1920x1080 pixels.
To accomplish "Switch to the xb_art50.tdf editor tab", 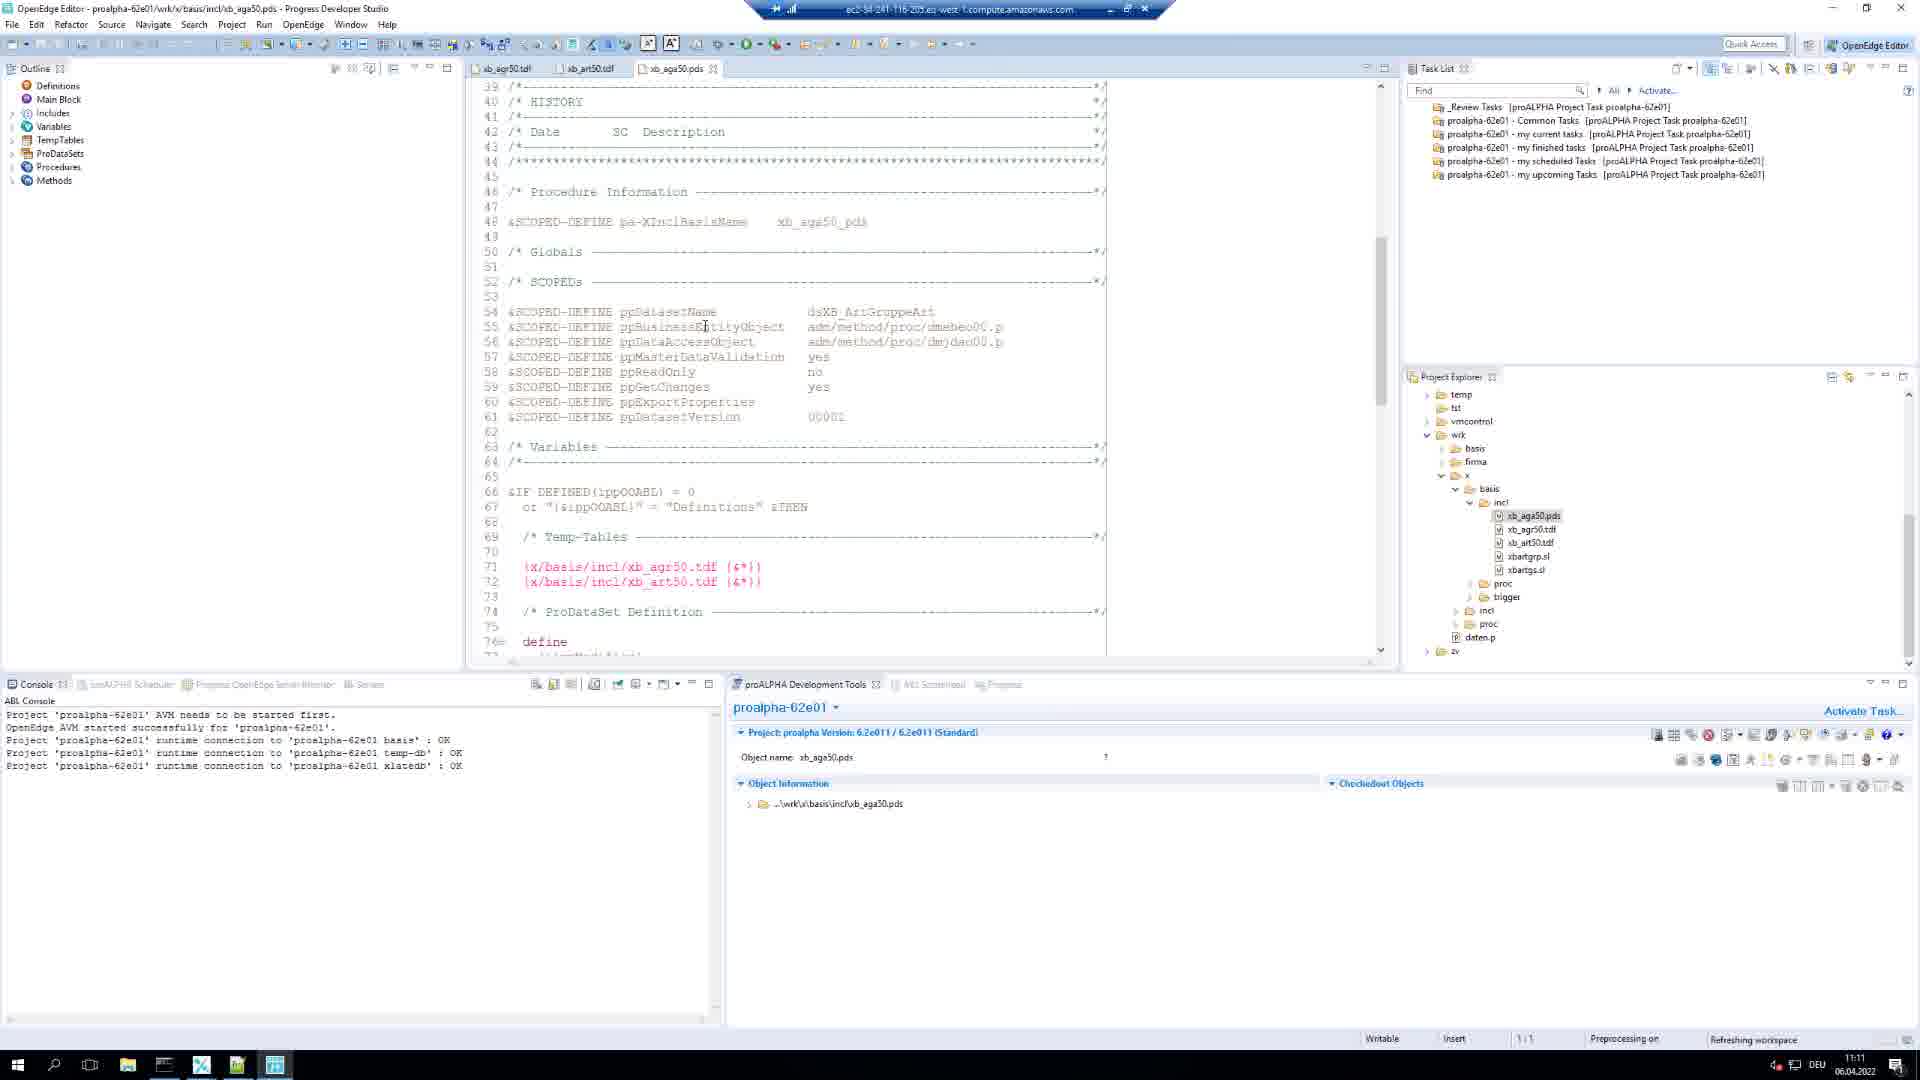I will tap(590, 69).
